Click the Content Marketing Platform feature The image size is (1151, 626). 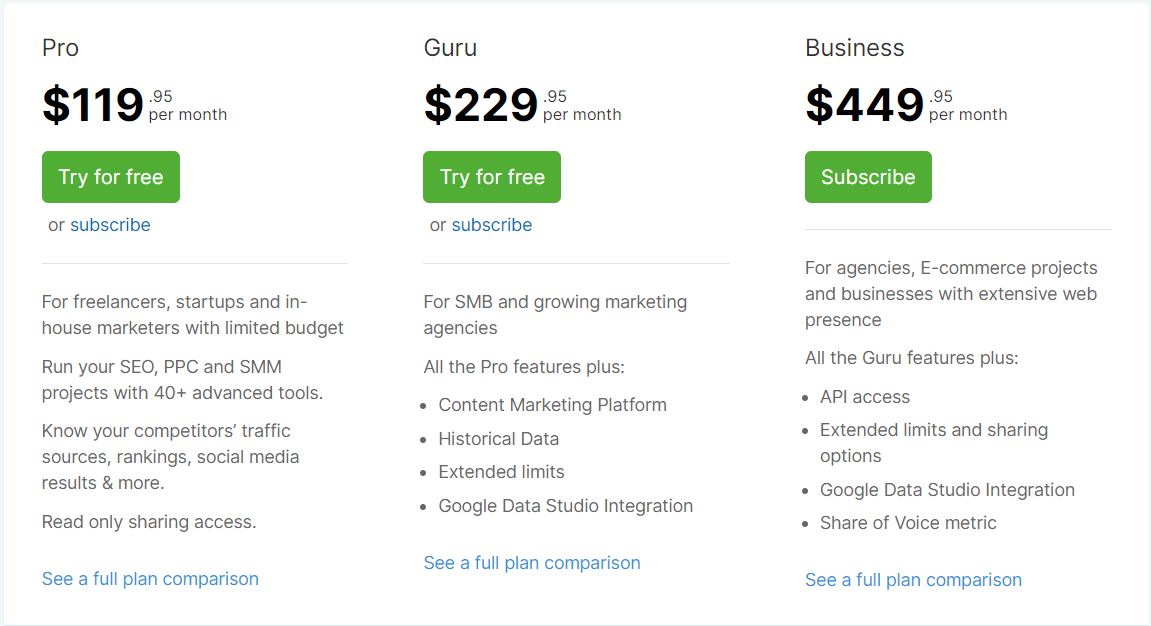click(x=552, y=405)
